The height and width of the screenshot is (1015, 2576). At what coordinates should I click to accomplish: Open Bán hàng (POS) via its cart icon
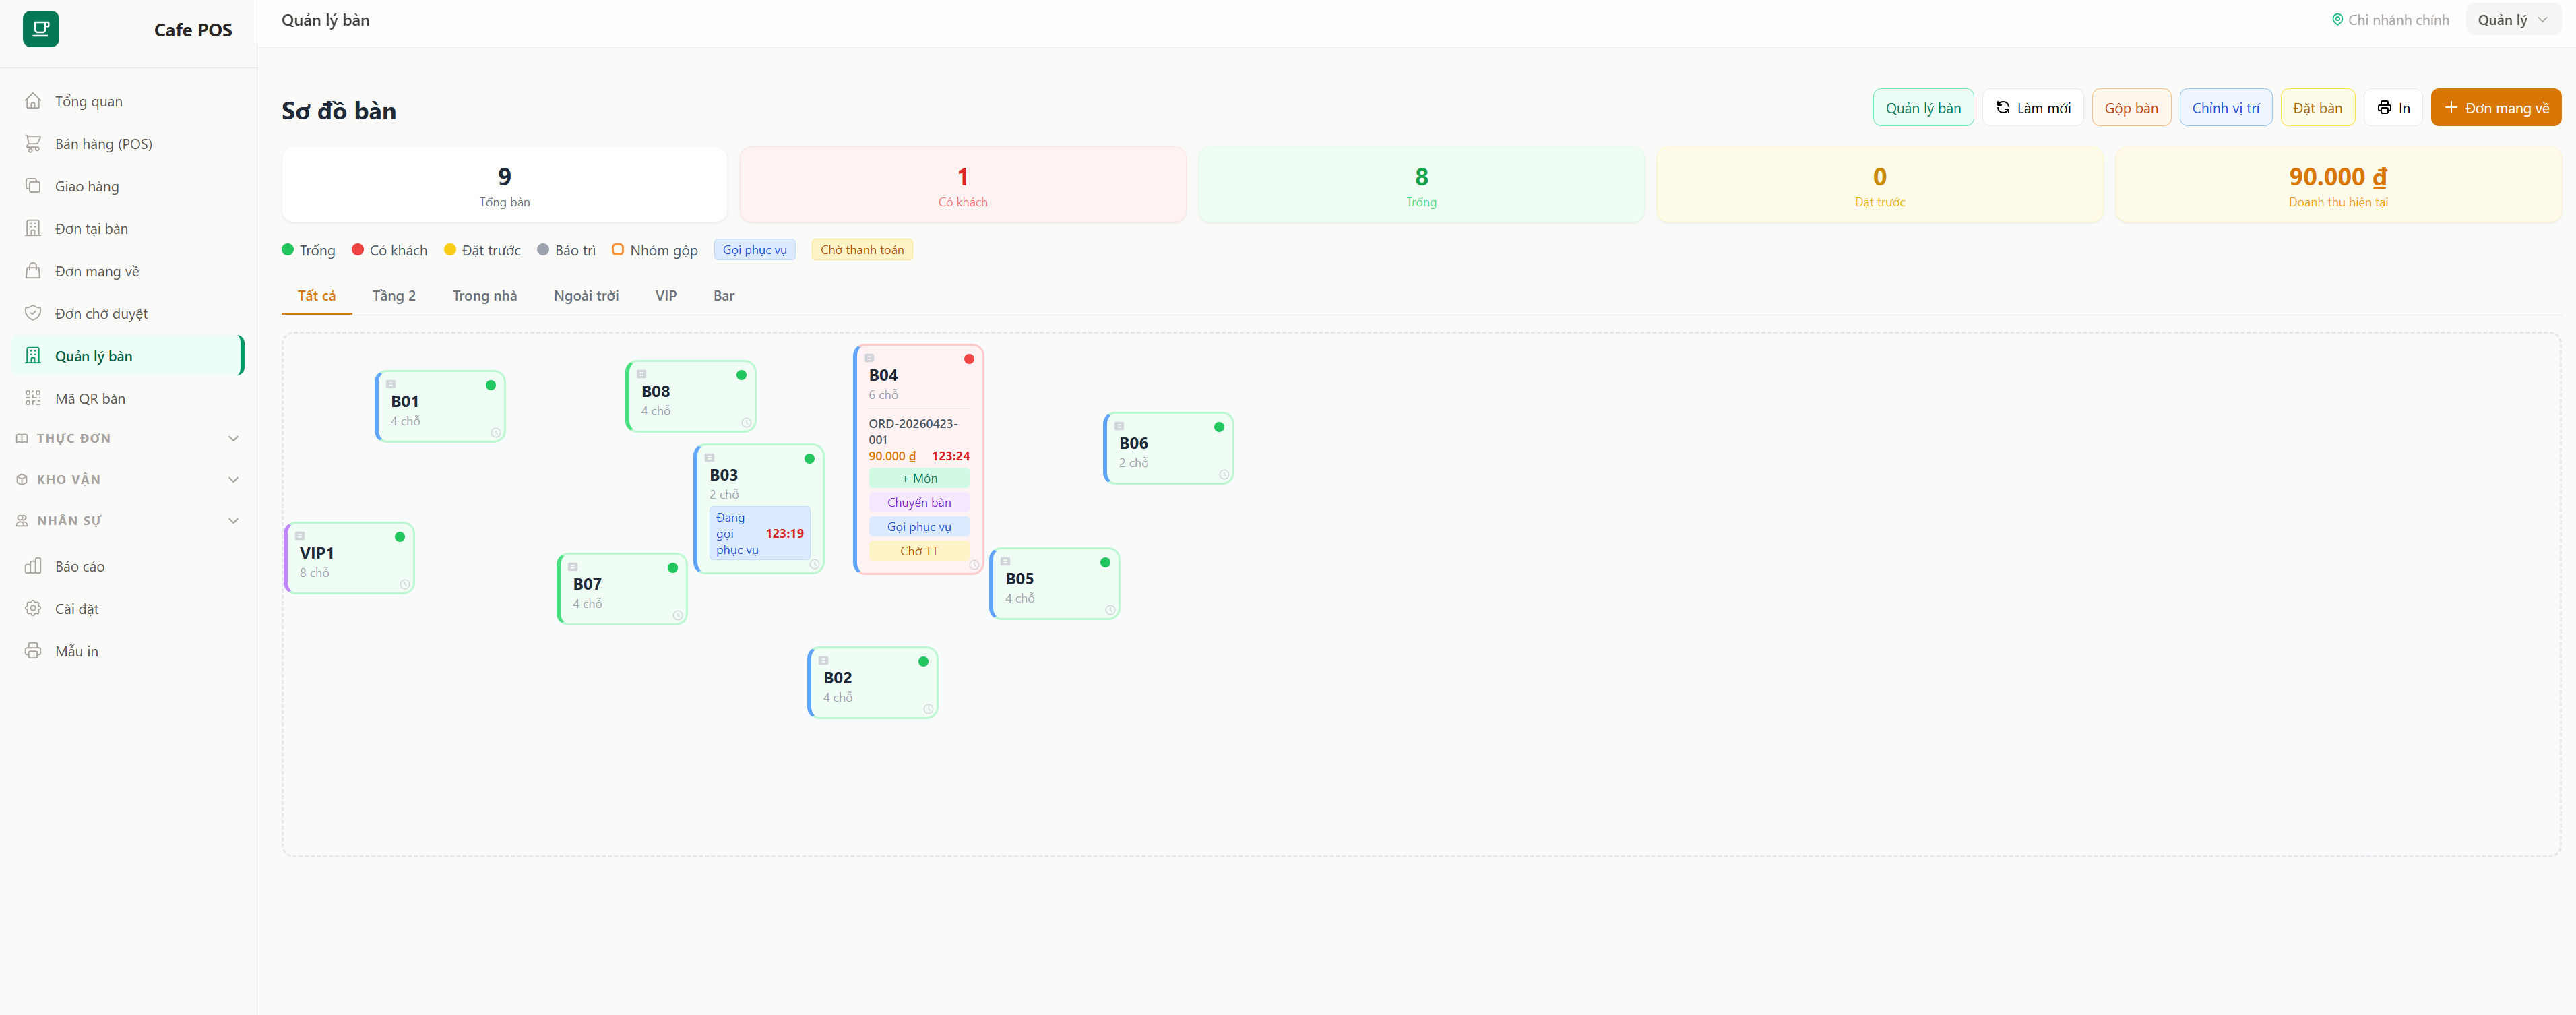[x=33, y=144]
